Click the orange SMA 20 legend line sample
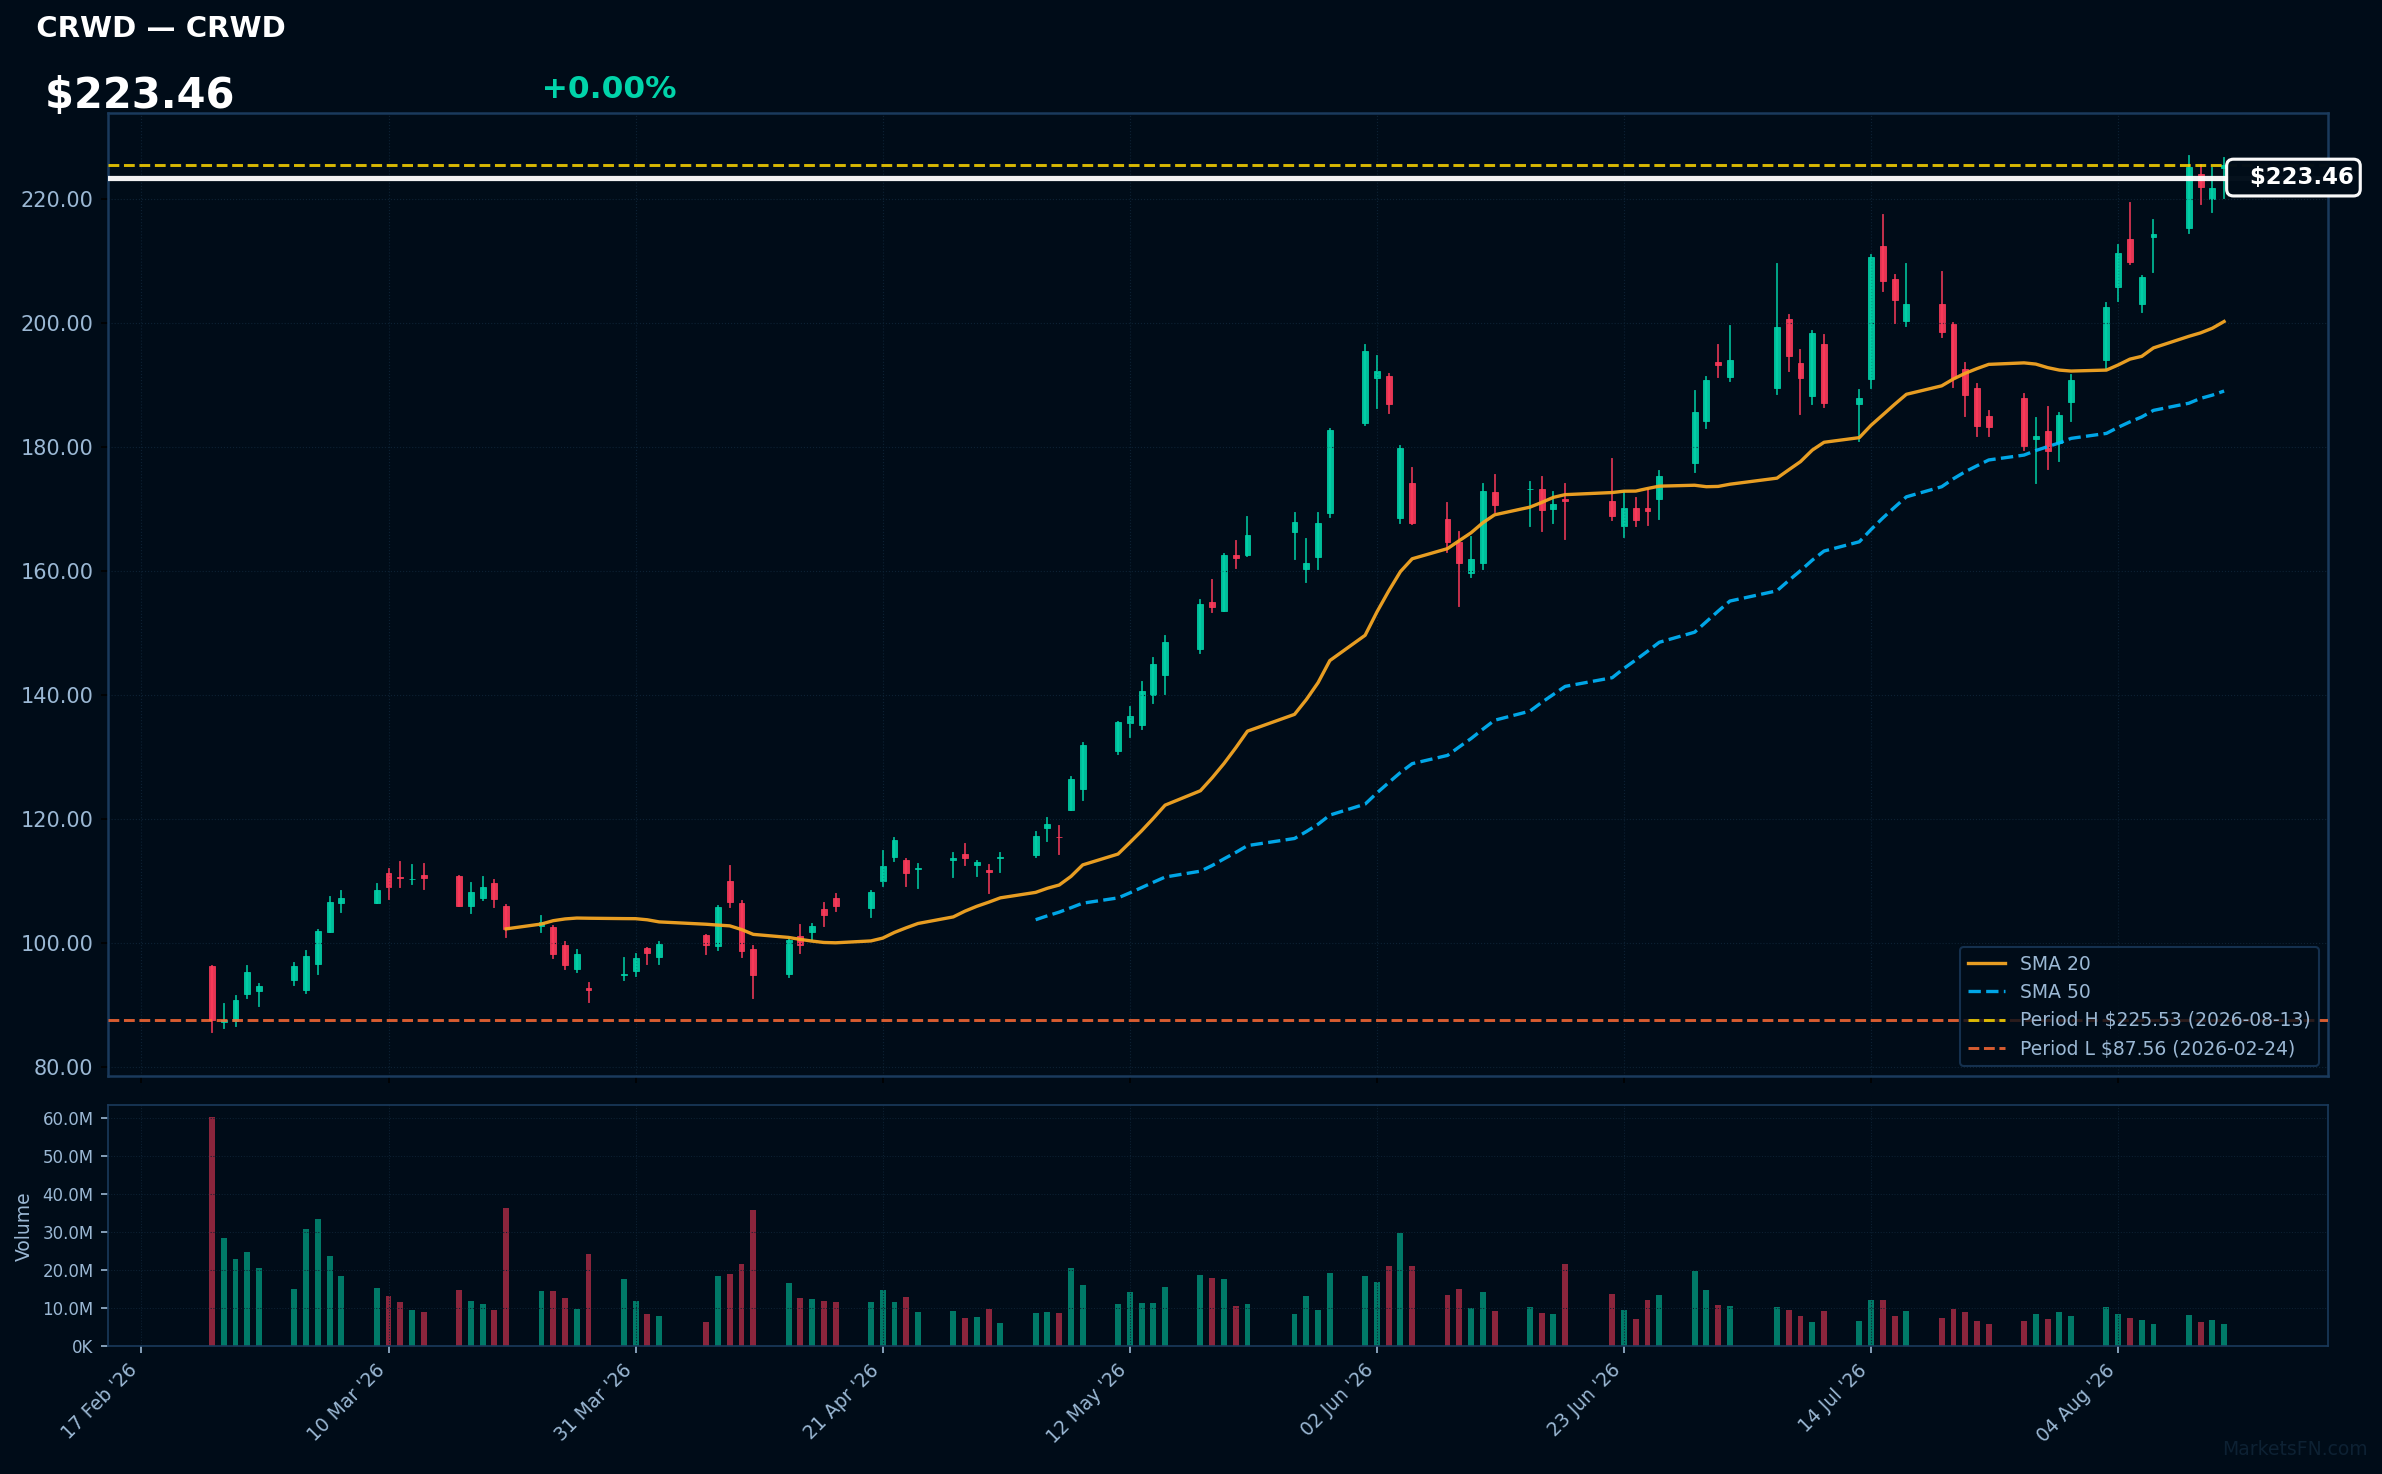Viewport: 2382px width, 1474px height. 1987,964
